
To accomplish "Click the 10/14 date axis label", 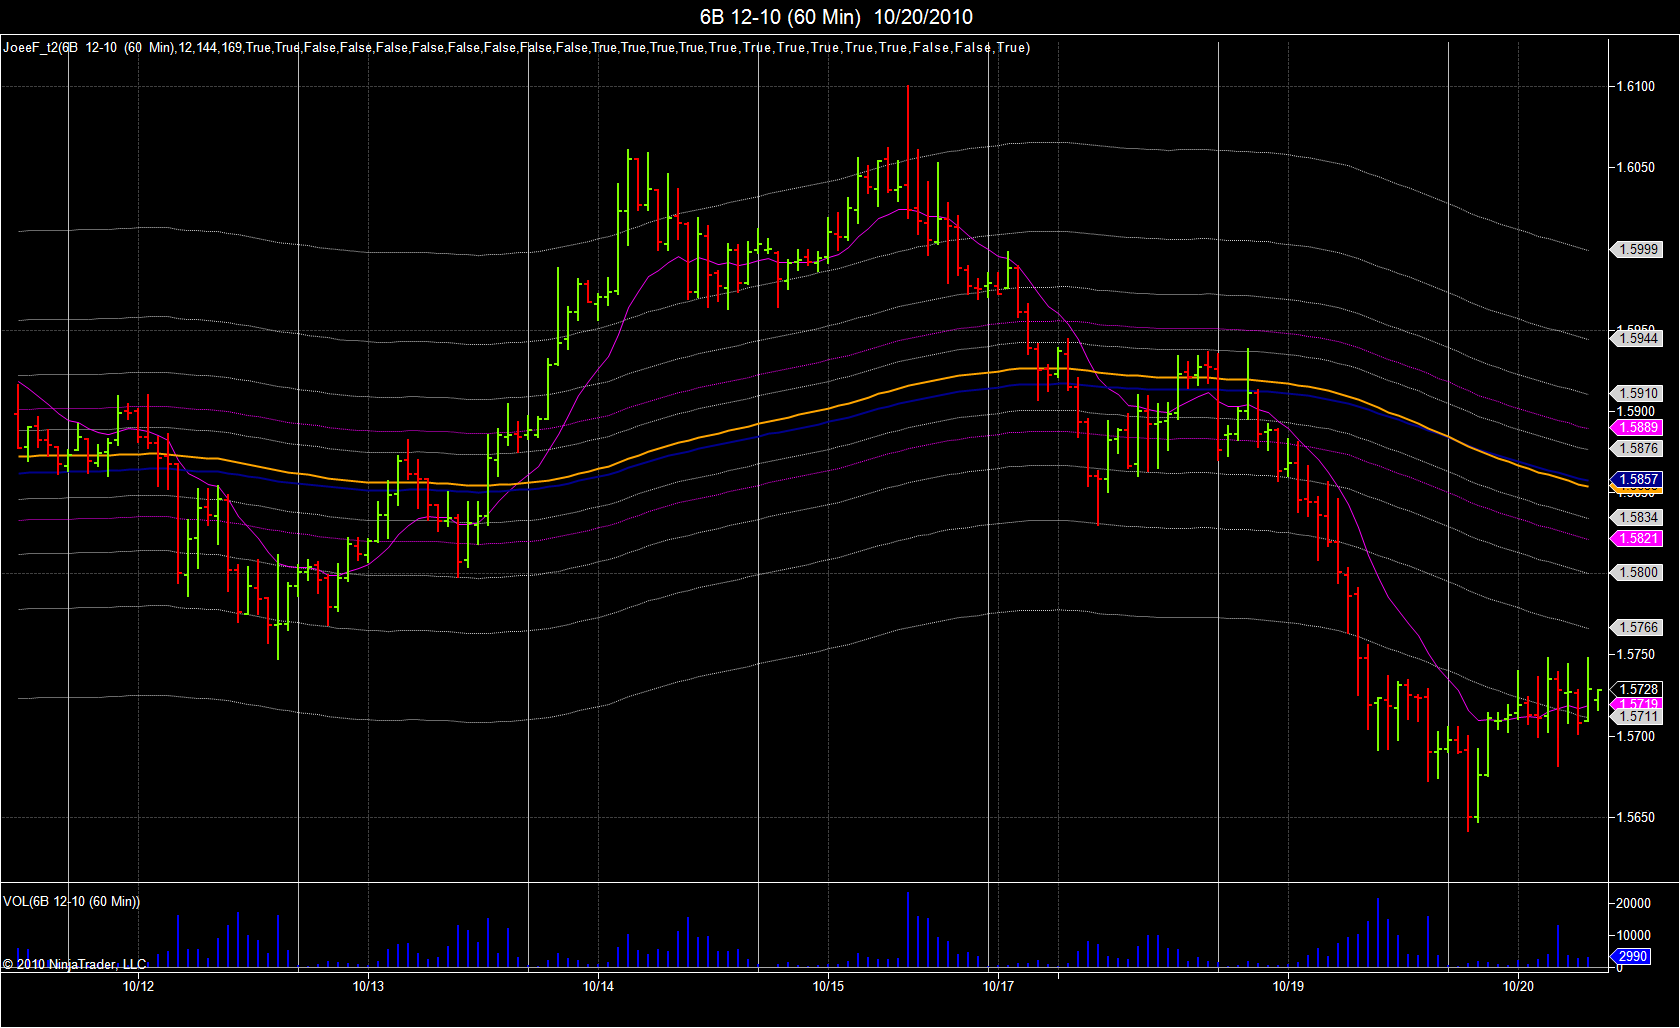I will (598, 986).
